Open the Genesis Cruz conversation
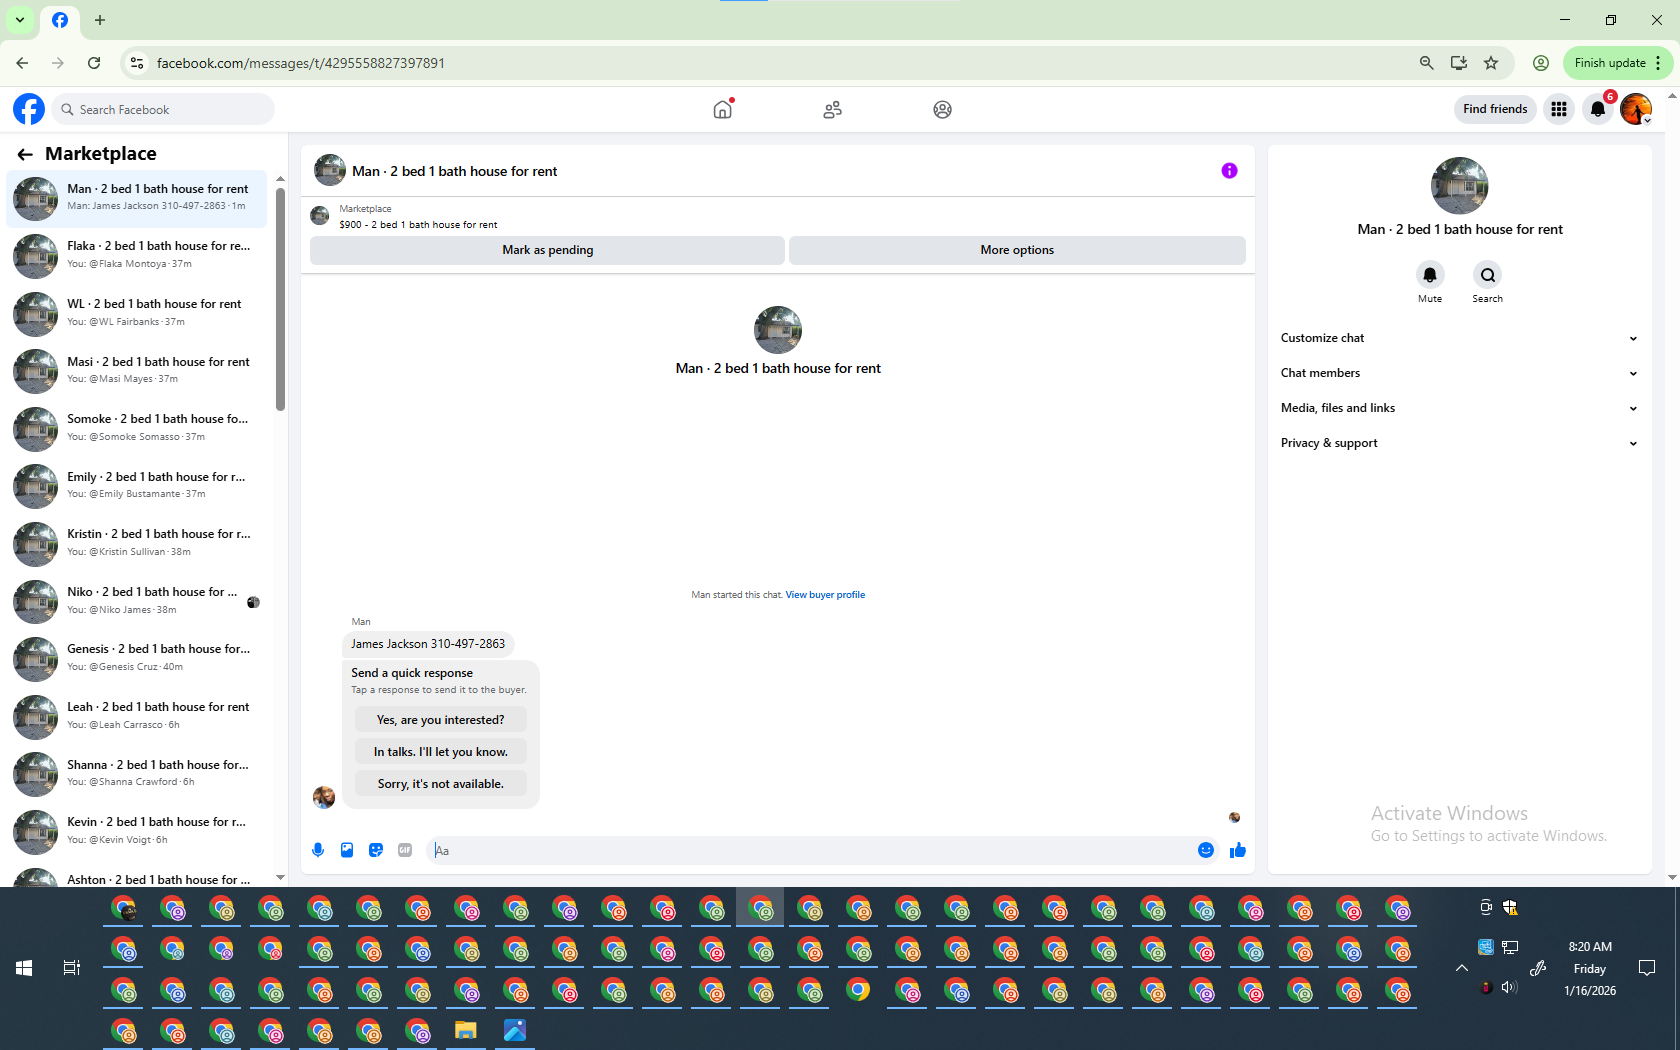This screenshot has height=1050, width=1680. pyautogui.click(x=137, y=659)
